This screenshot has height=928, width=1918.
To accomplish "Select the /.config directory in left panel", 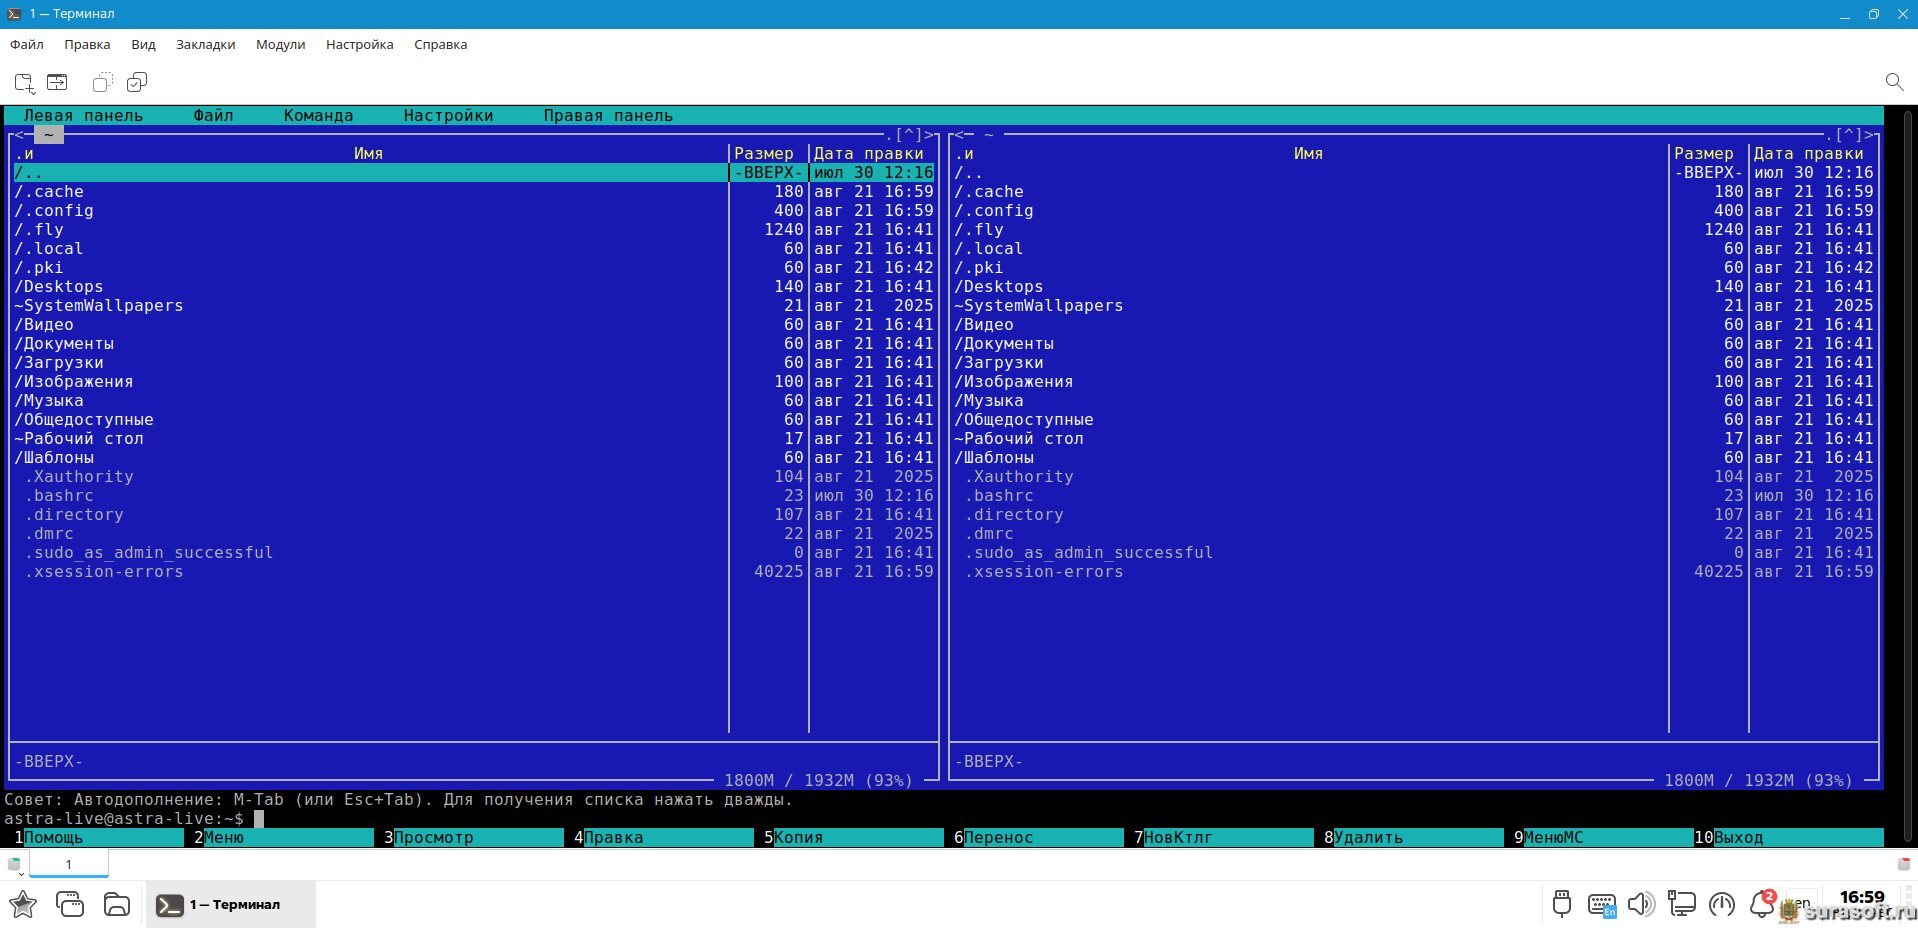I will [x=54, y=211].
